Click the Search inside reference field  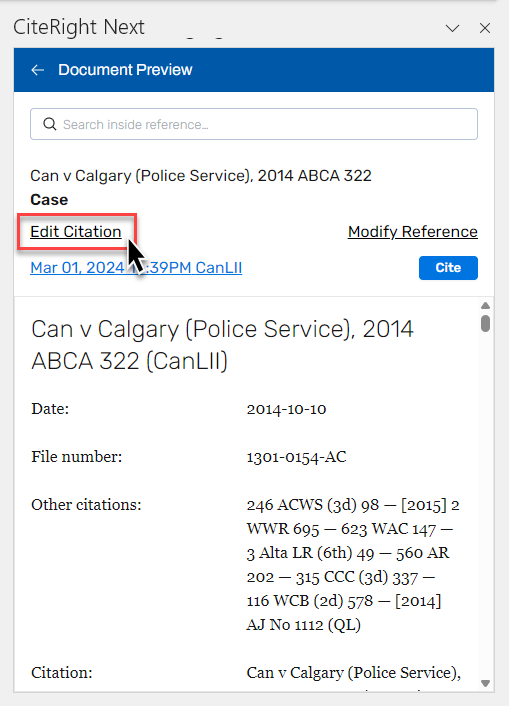[254, 124]
